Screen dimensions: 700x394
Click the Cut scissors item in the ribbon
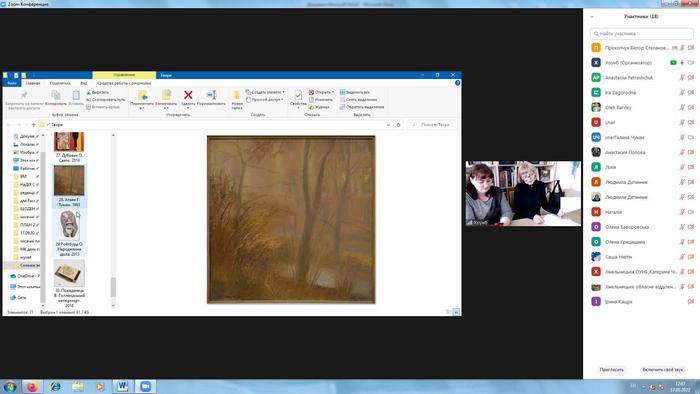click(x=97, y=92)
